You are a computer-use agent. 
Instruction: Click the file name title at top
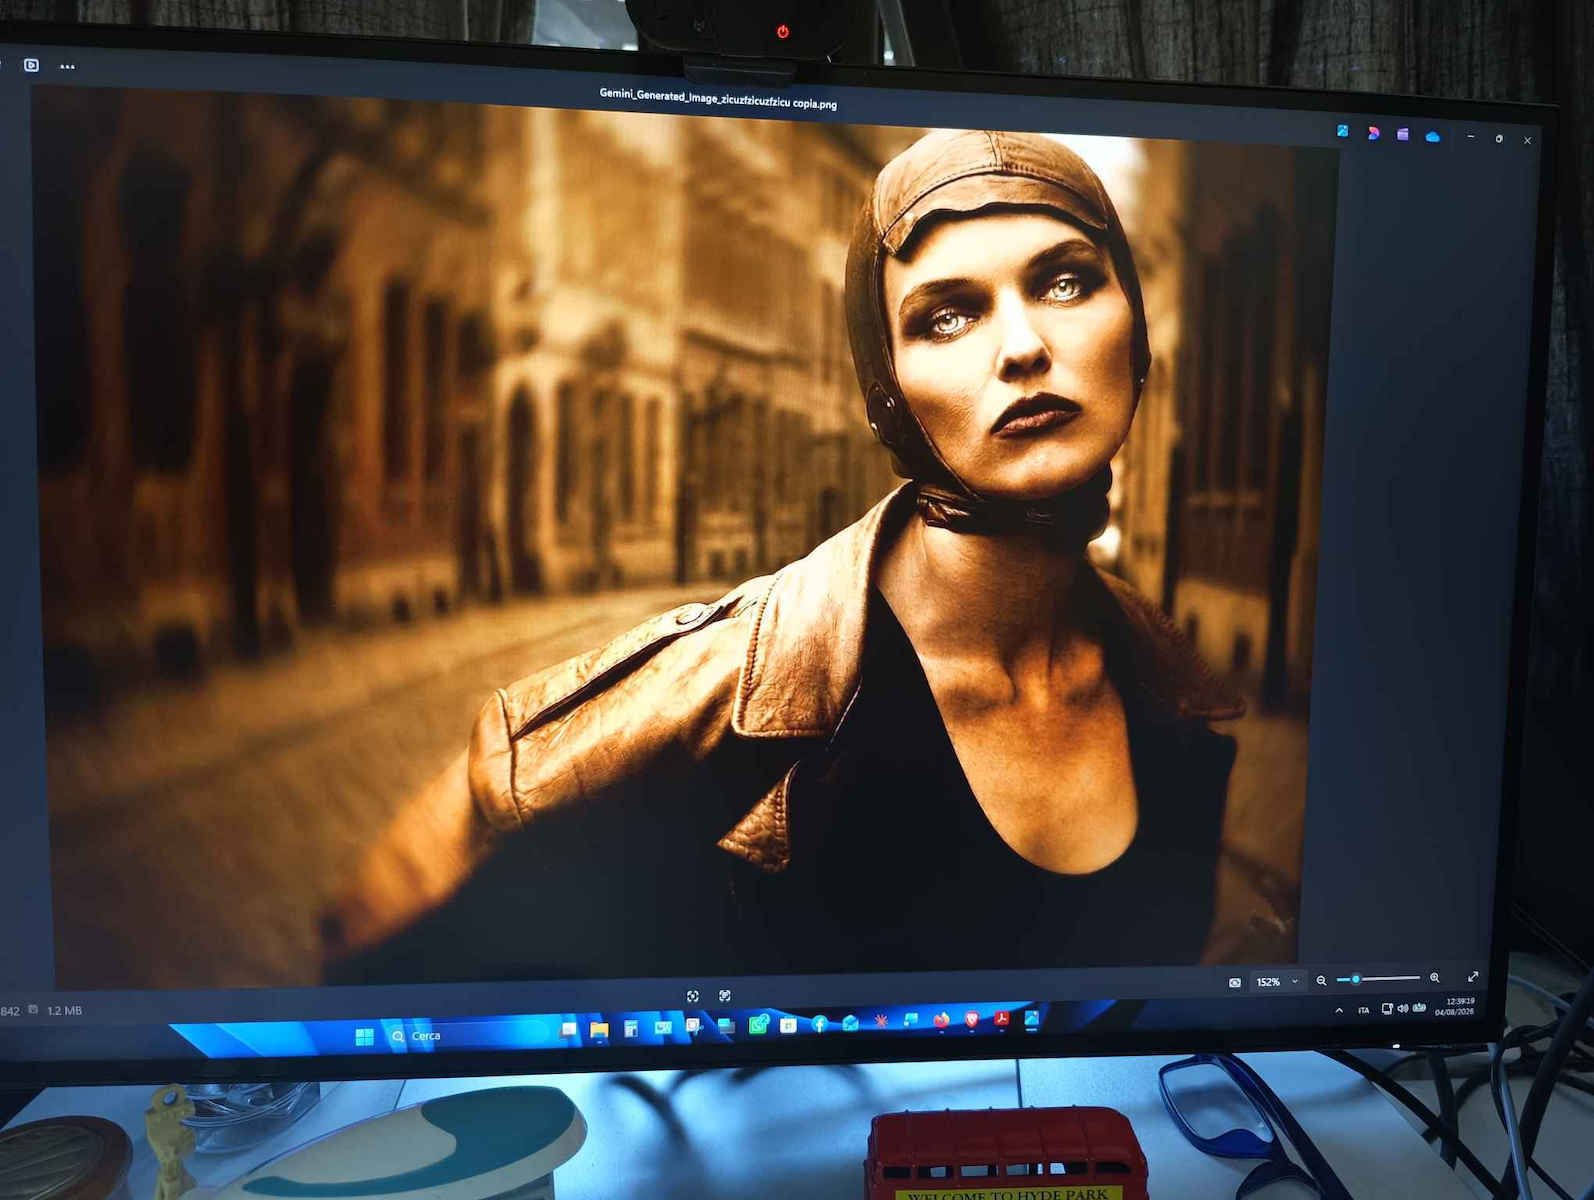click(718, 98)
